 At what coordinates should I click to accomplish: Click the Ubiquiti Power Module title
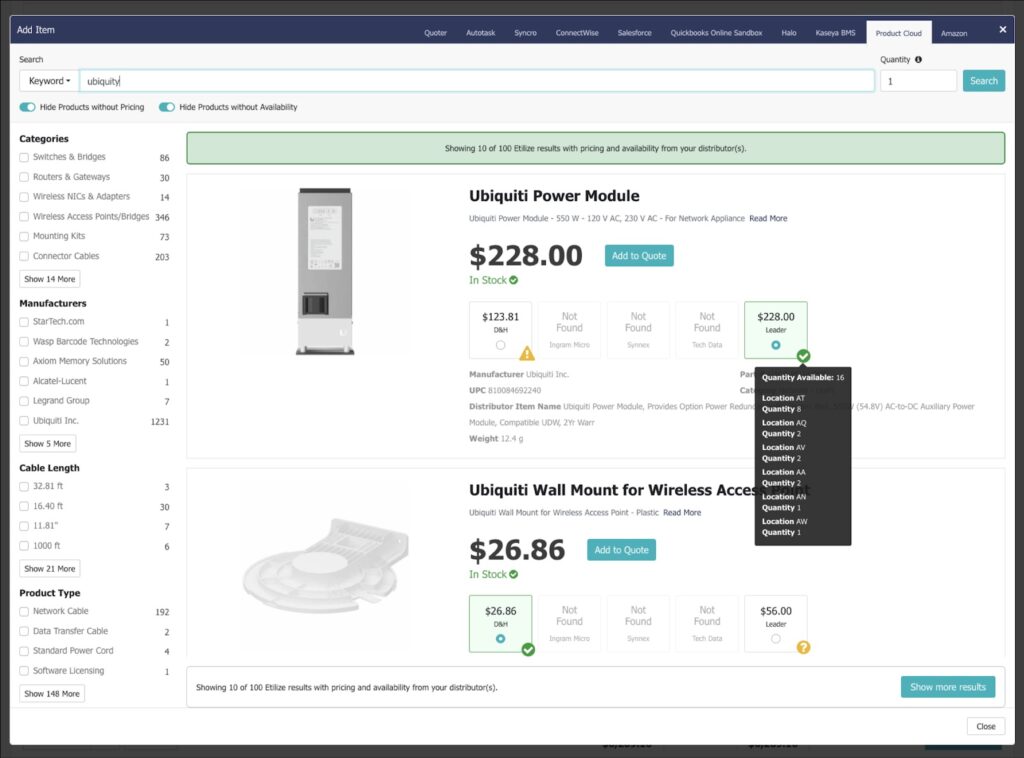(554, 196)
